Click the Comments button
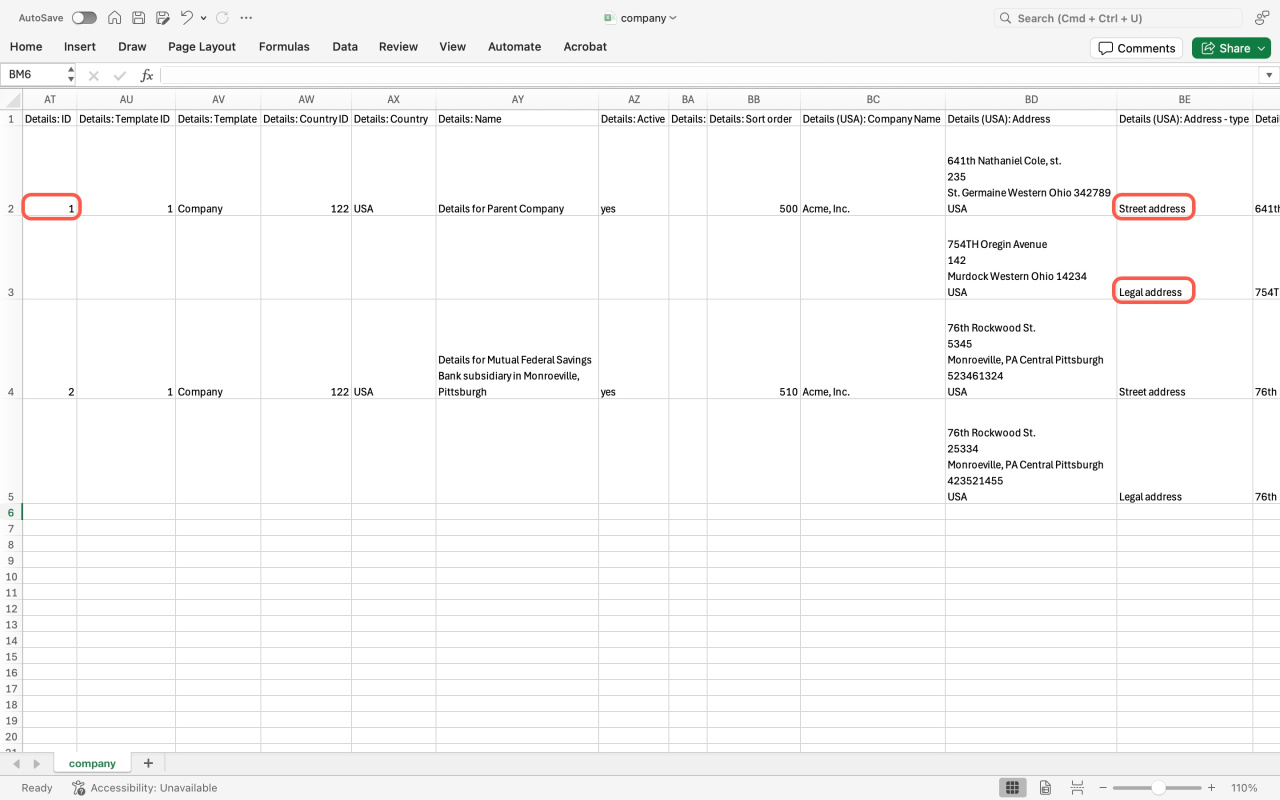The height and width of the screenshot is (800, 1280). point(1136,48)
